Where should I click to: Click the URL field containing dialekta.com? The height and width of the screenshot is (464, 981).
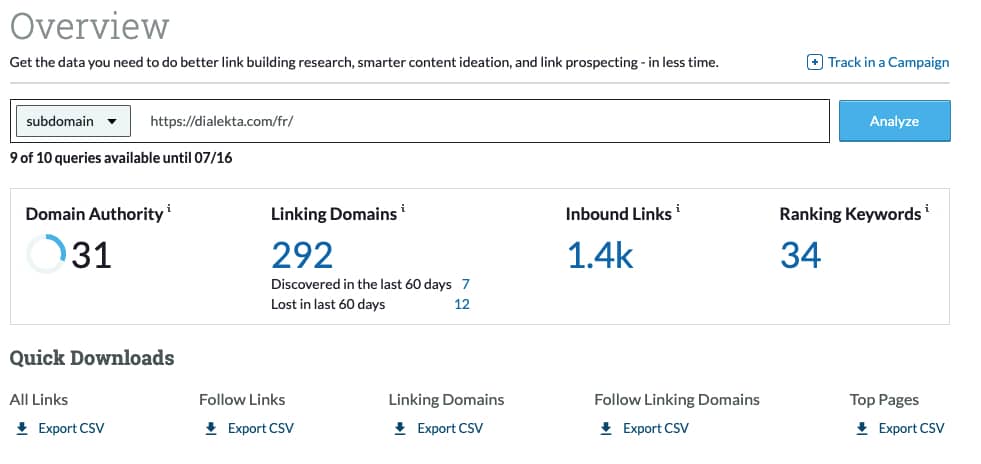480,121
